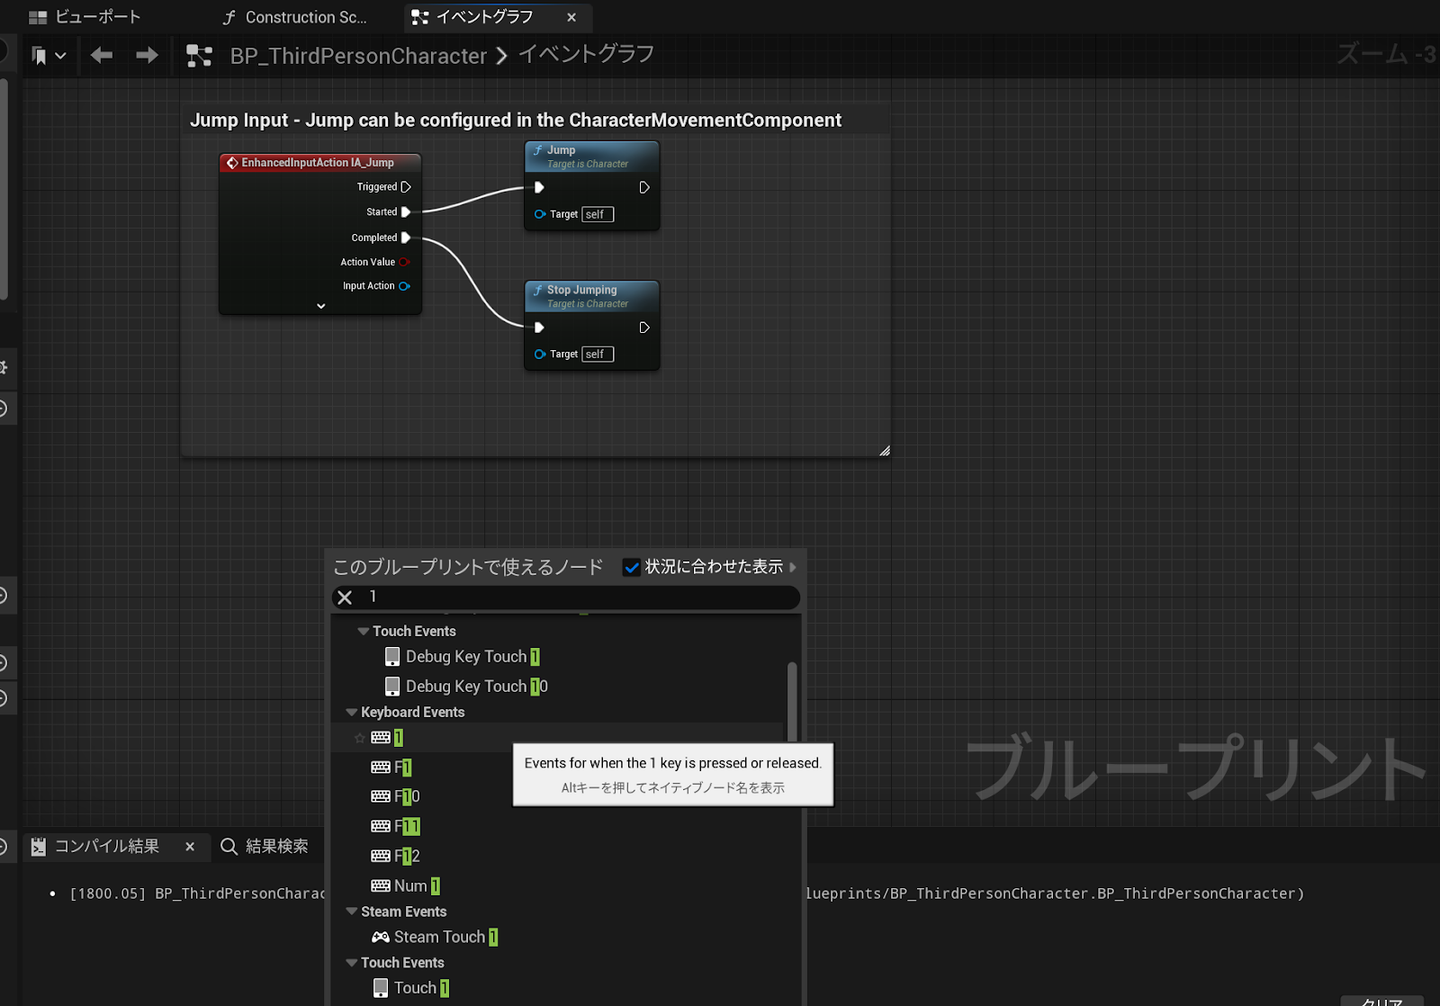Screen dimensions: 1440x1006
Task: Click the back navigation arrow icon
Action: coord(101,56)
